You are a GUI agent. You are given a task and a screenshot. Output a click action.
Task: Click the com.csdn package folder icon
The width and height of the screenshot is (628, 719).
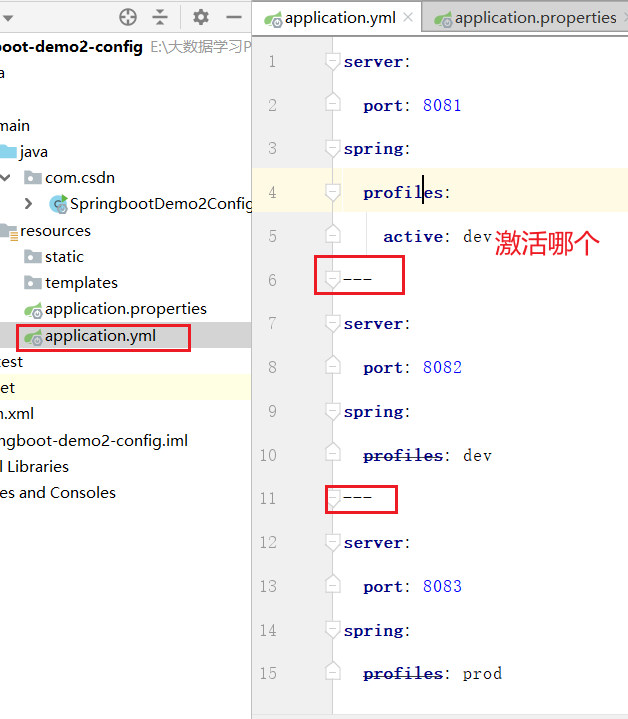(x=33, y=177)
